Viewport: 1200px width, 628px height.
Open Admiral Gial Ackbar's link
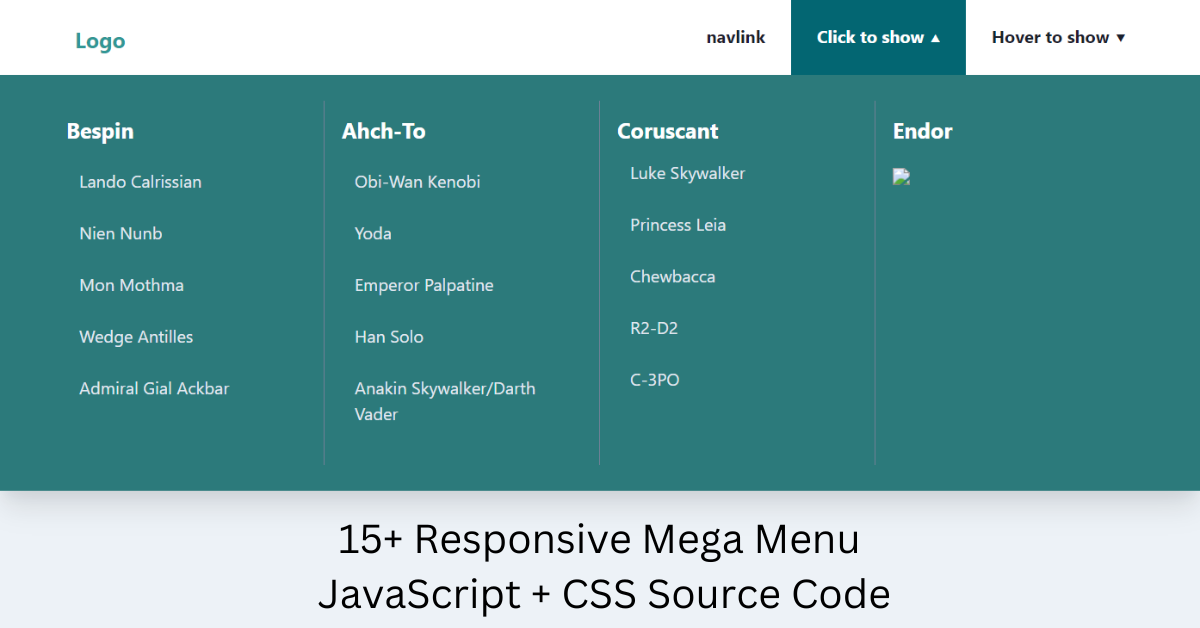click(x=154, y=388)
